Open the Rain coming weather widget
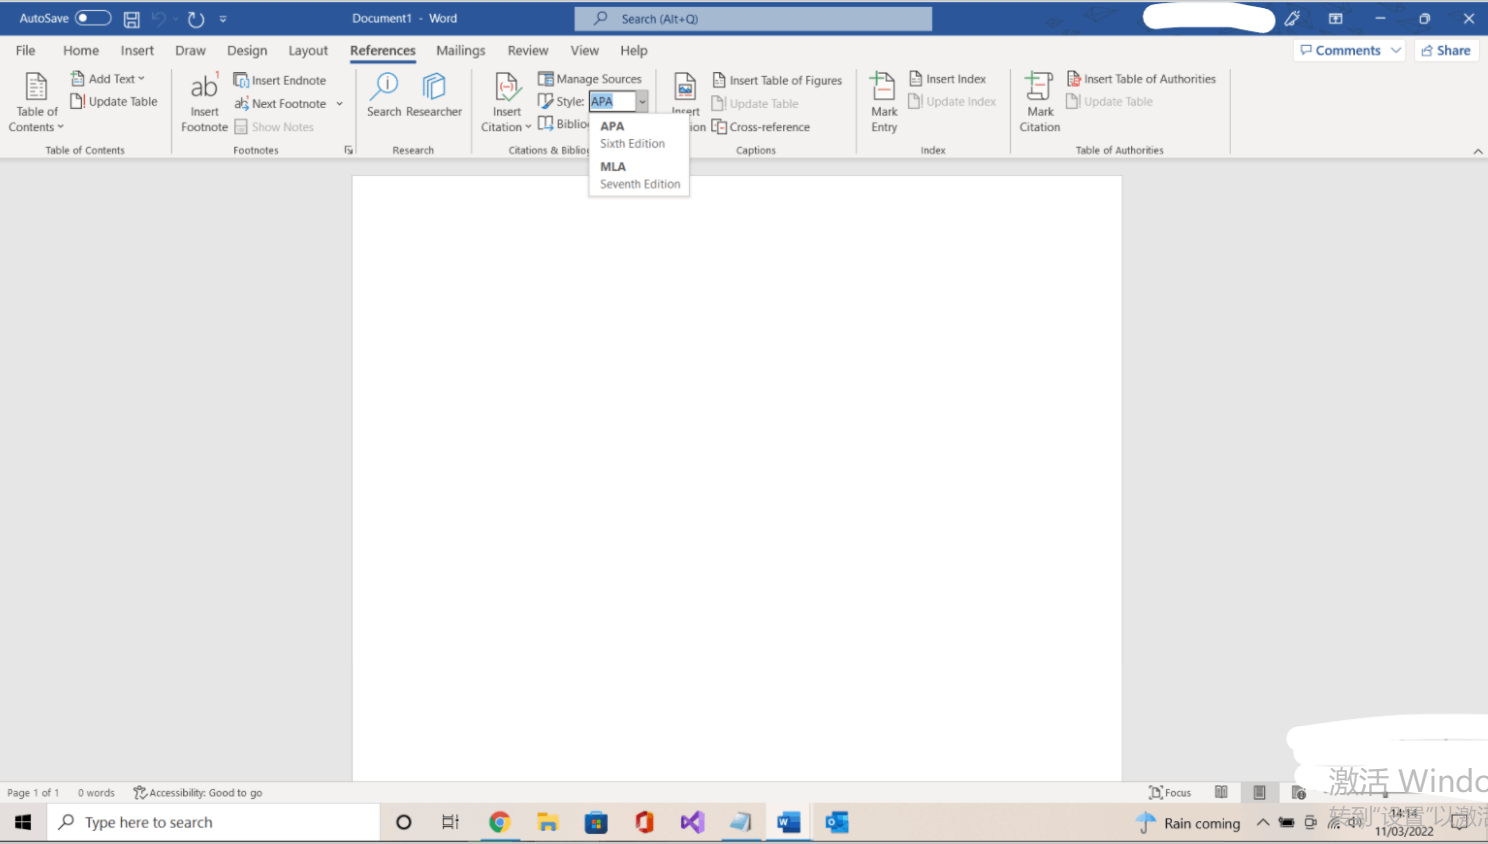 [x=1188, y=823]
